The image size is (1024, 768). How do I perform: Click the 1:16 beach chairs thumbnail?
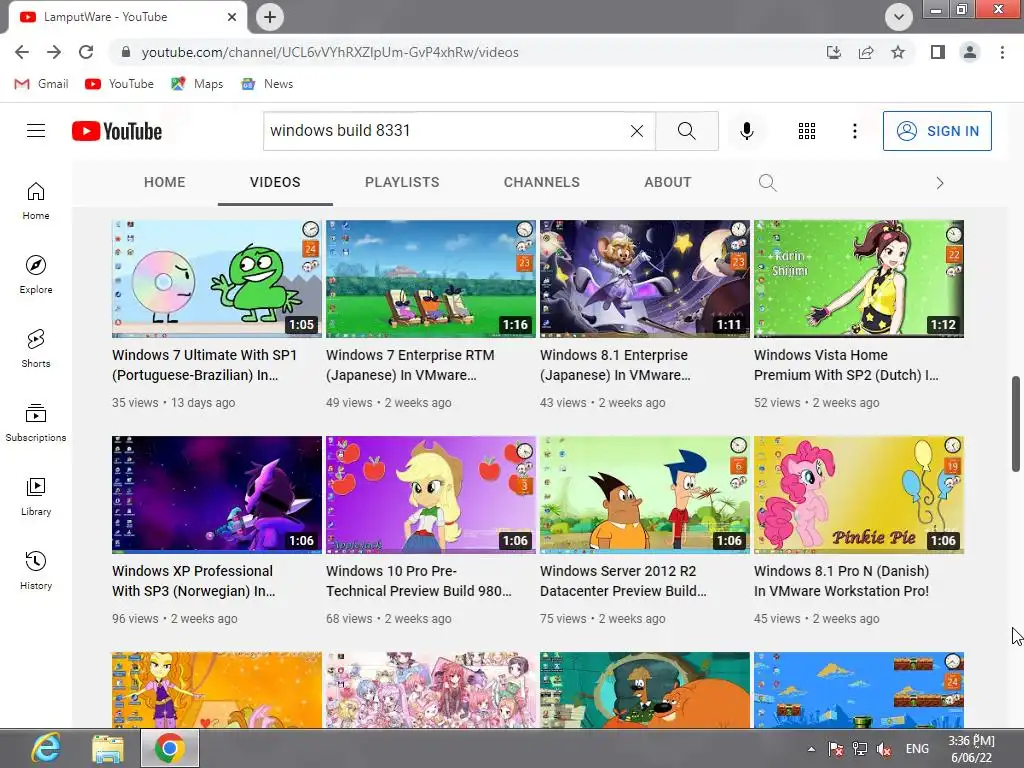coord(431,279)
